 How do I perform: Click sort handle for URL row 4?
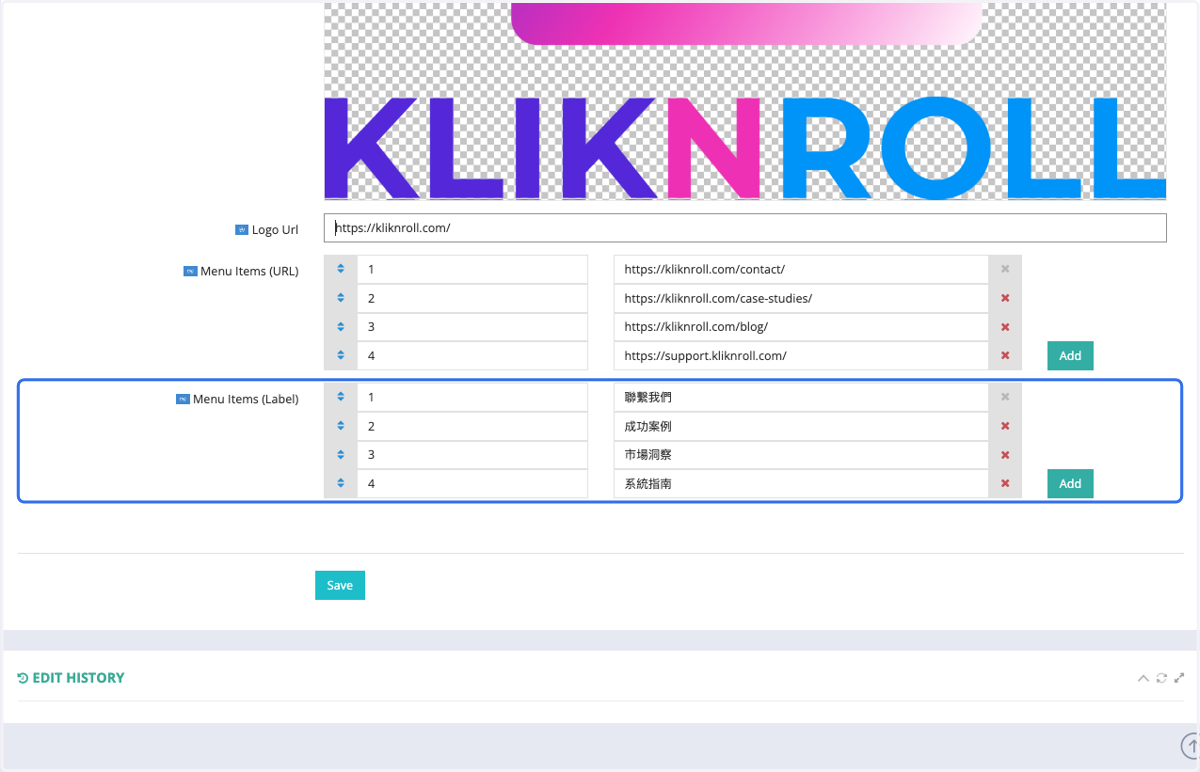pos(341,355)
